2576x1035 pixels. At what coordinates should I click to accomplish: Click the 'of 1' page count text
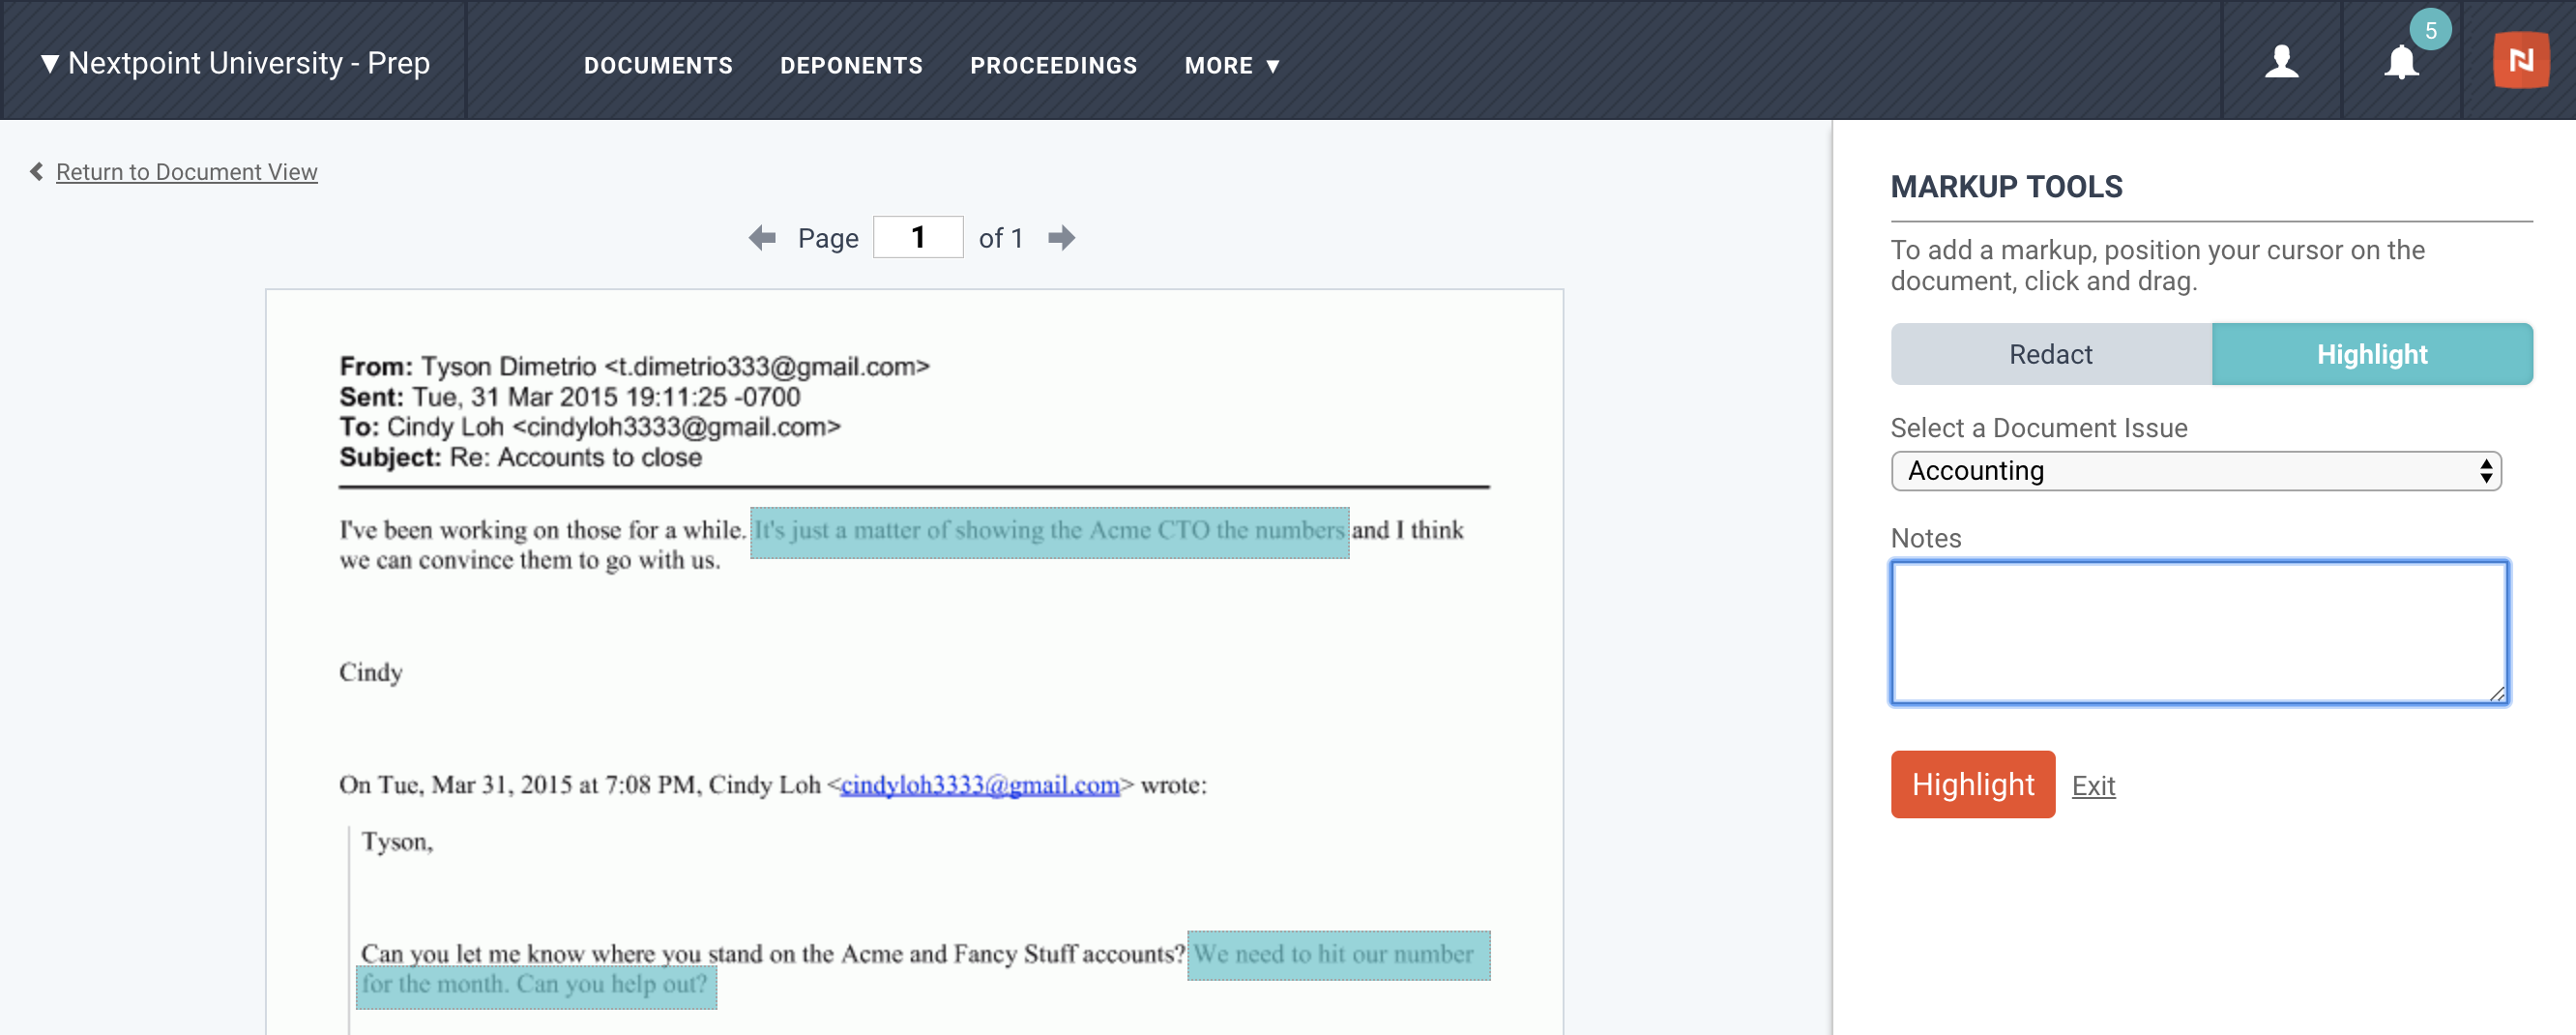(x=1000, y=238)
